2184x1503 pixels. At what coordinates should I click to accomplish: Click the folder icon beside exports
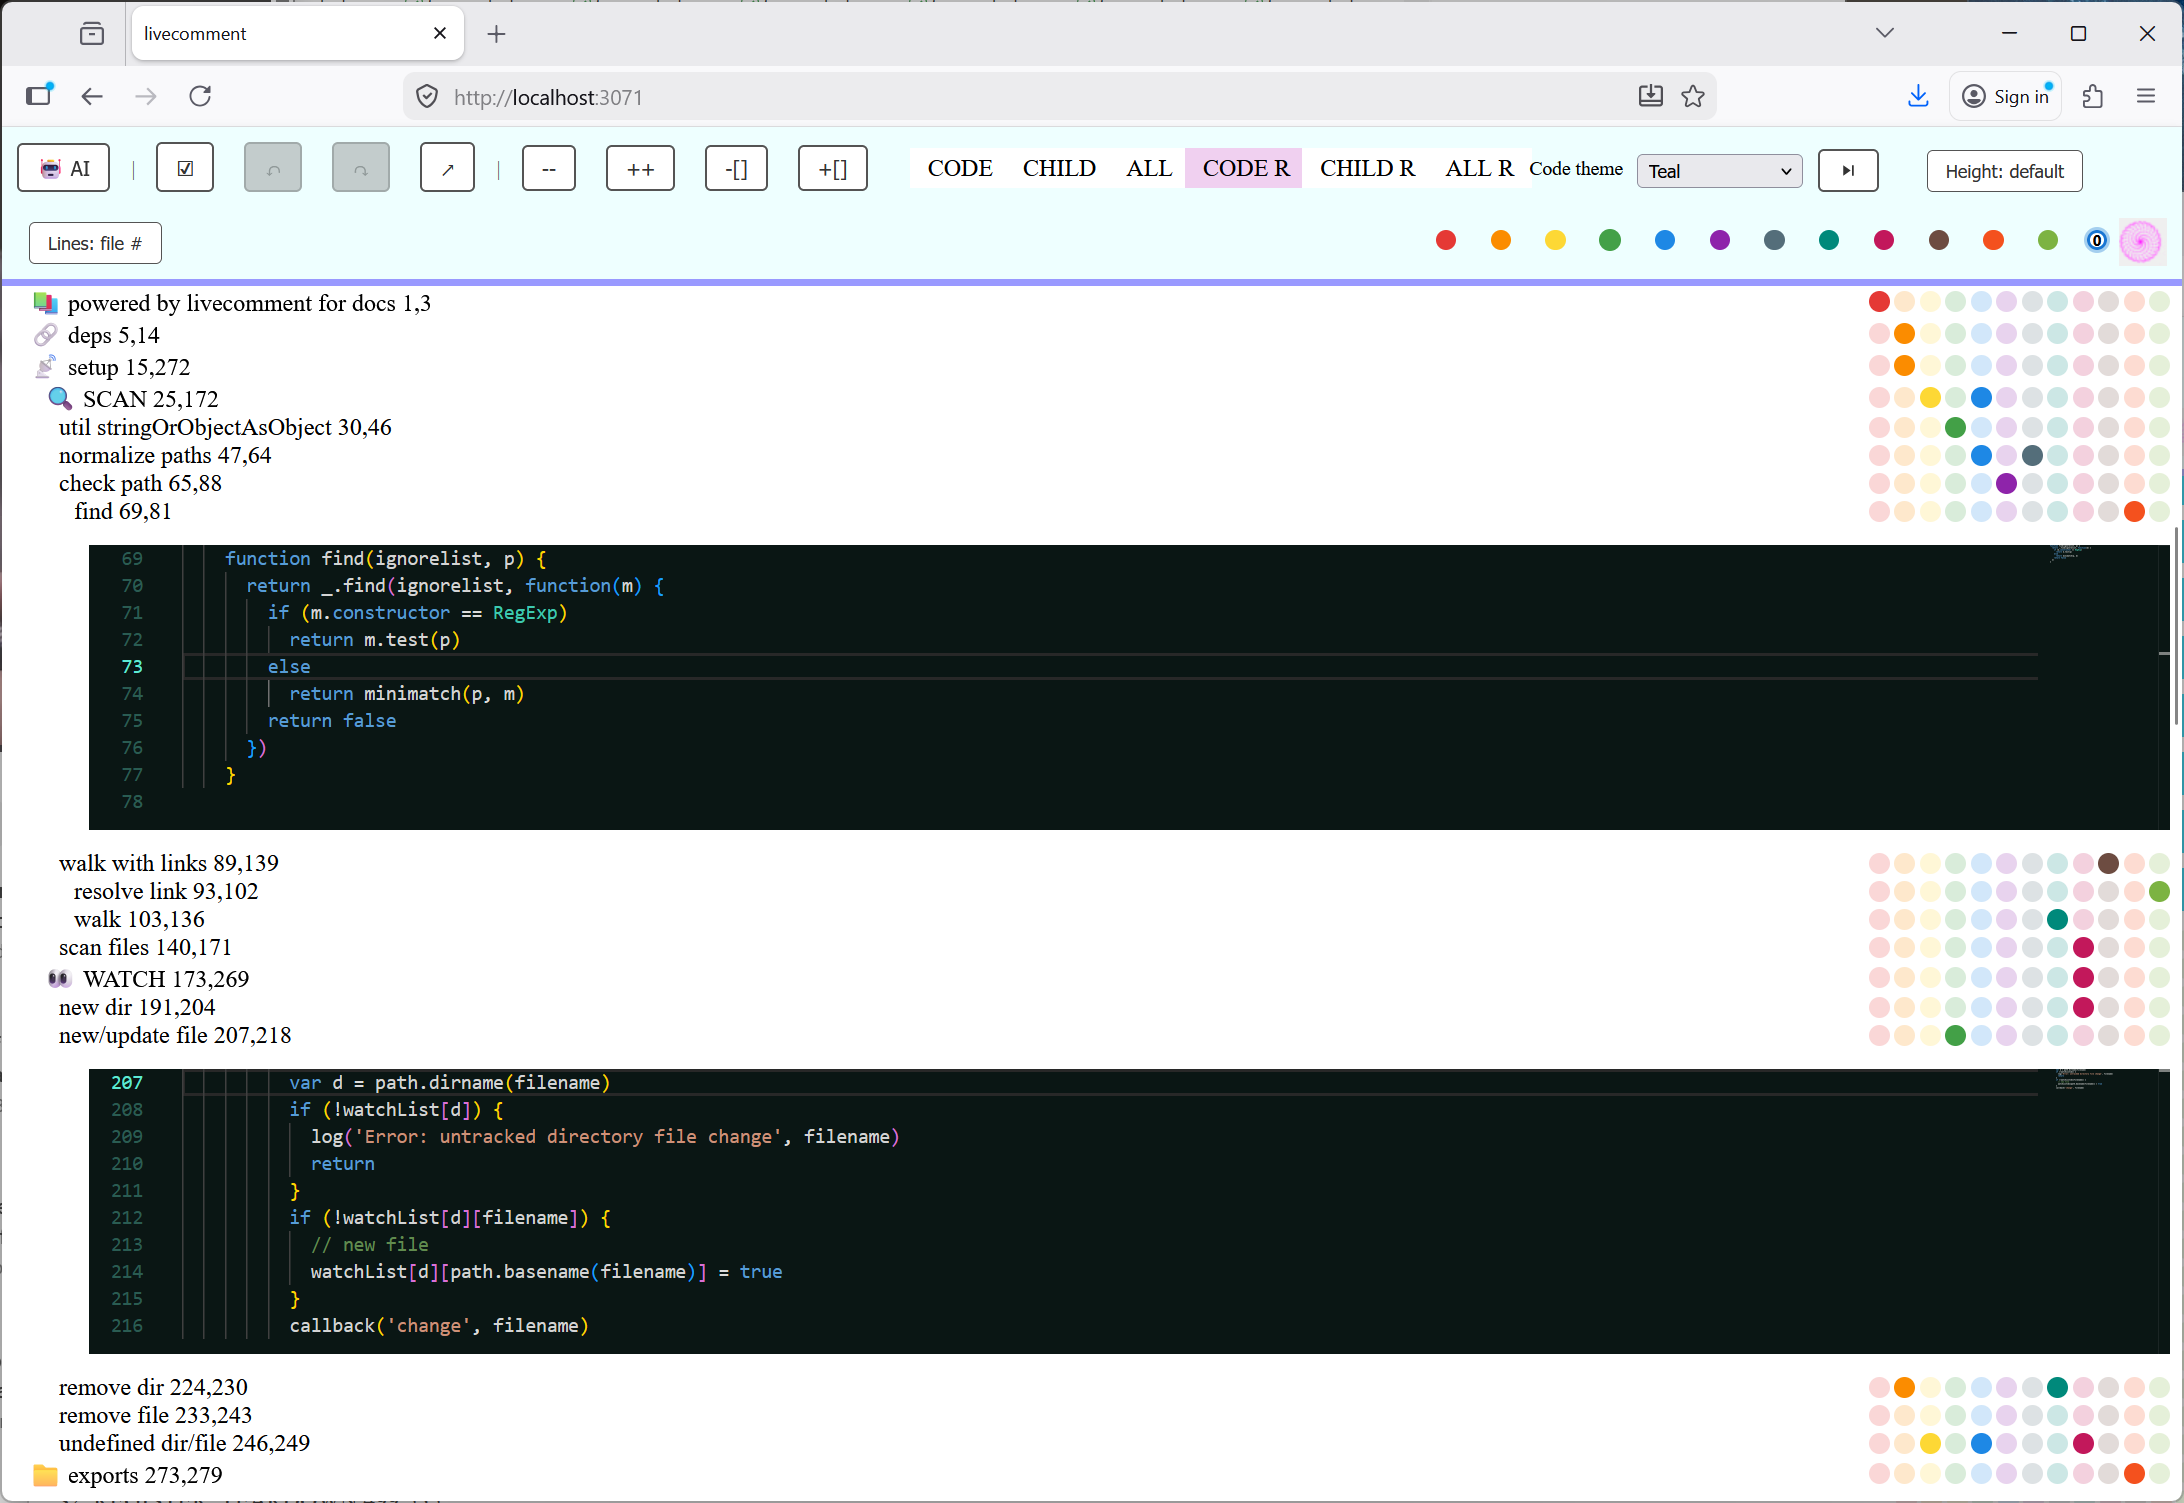point(45,1475)
